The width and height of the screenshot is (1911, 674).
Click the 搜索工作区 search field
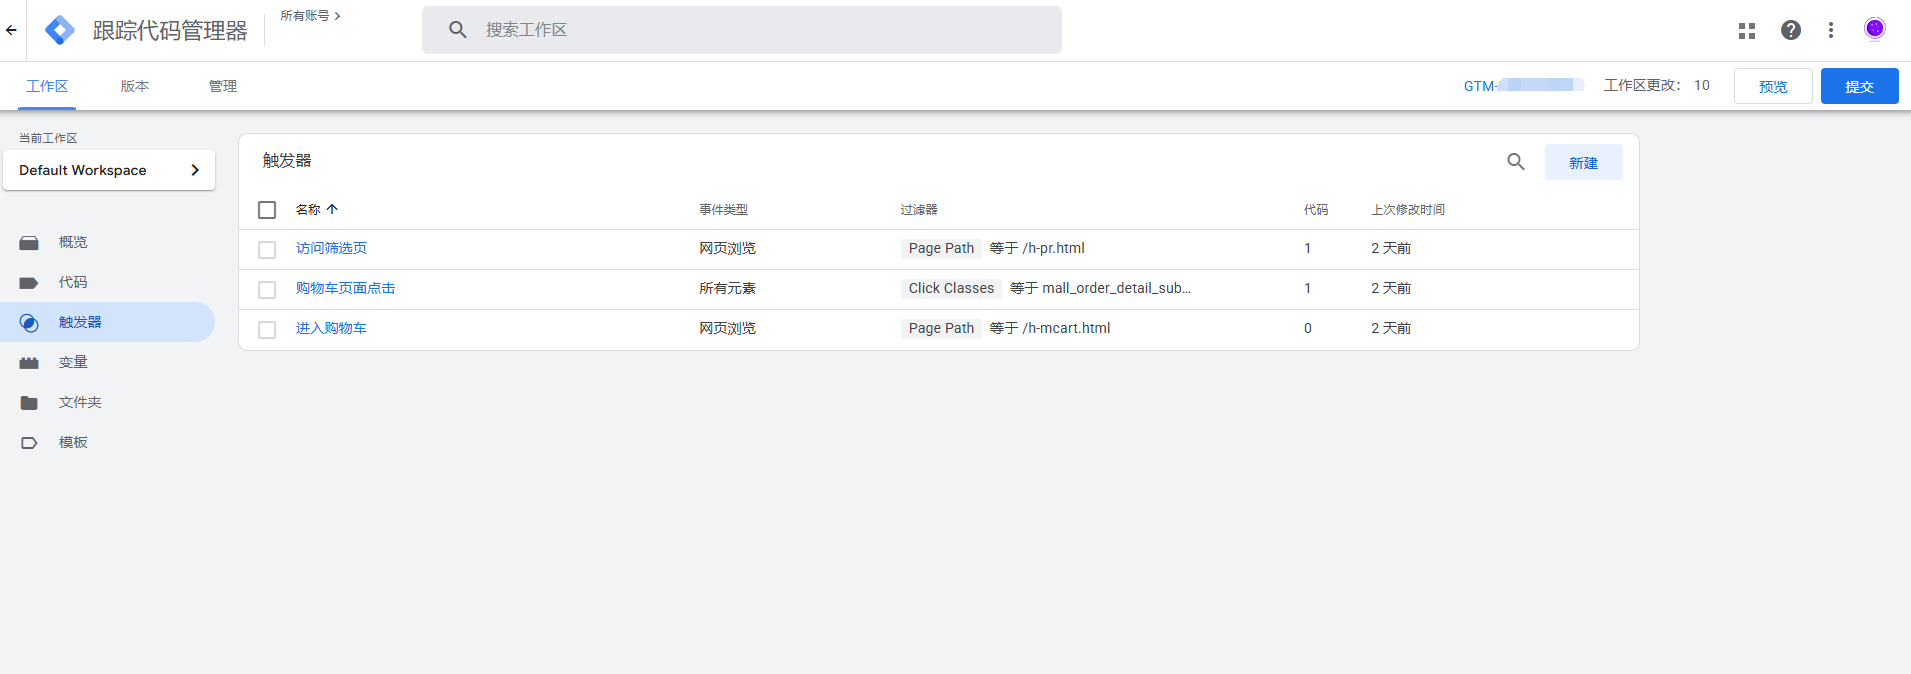coord(742,30)
